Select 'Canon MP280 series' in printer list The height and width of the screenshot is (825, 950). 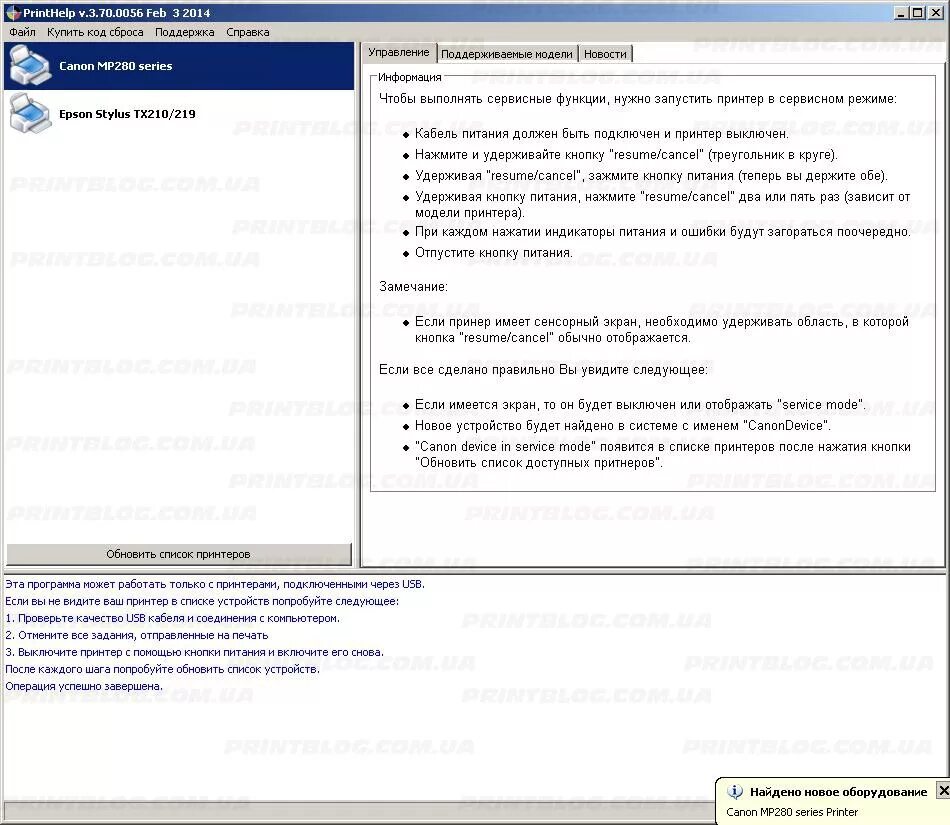pos(179,66)
